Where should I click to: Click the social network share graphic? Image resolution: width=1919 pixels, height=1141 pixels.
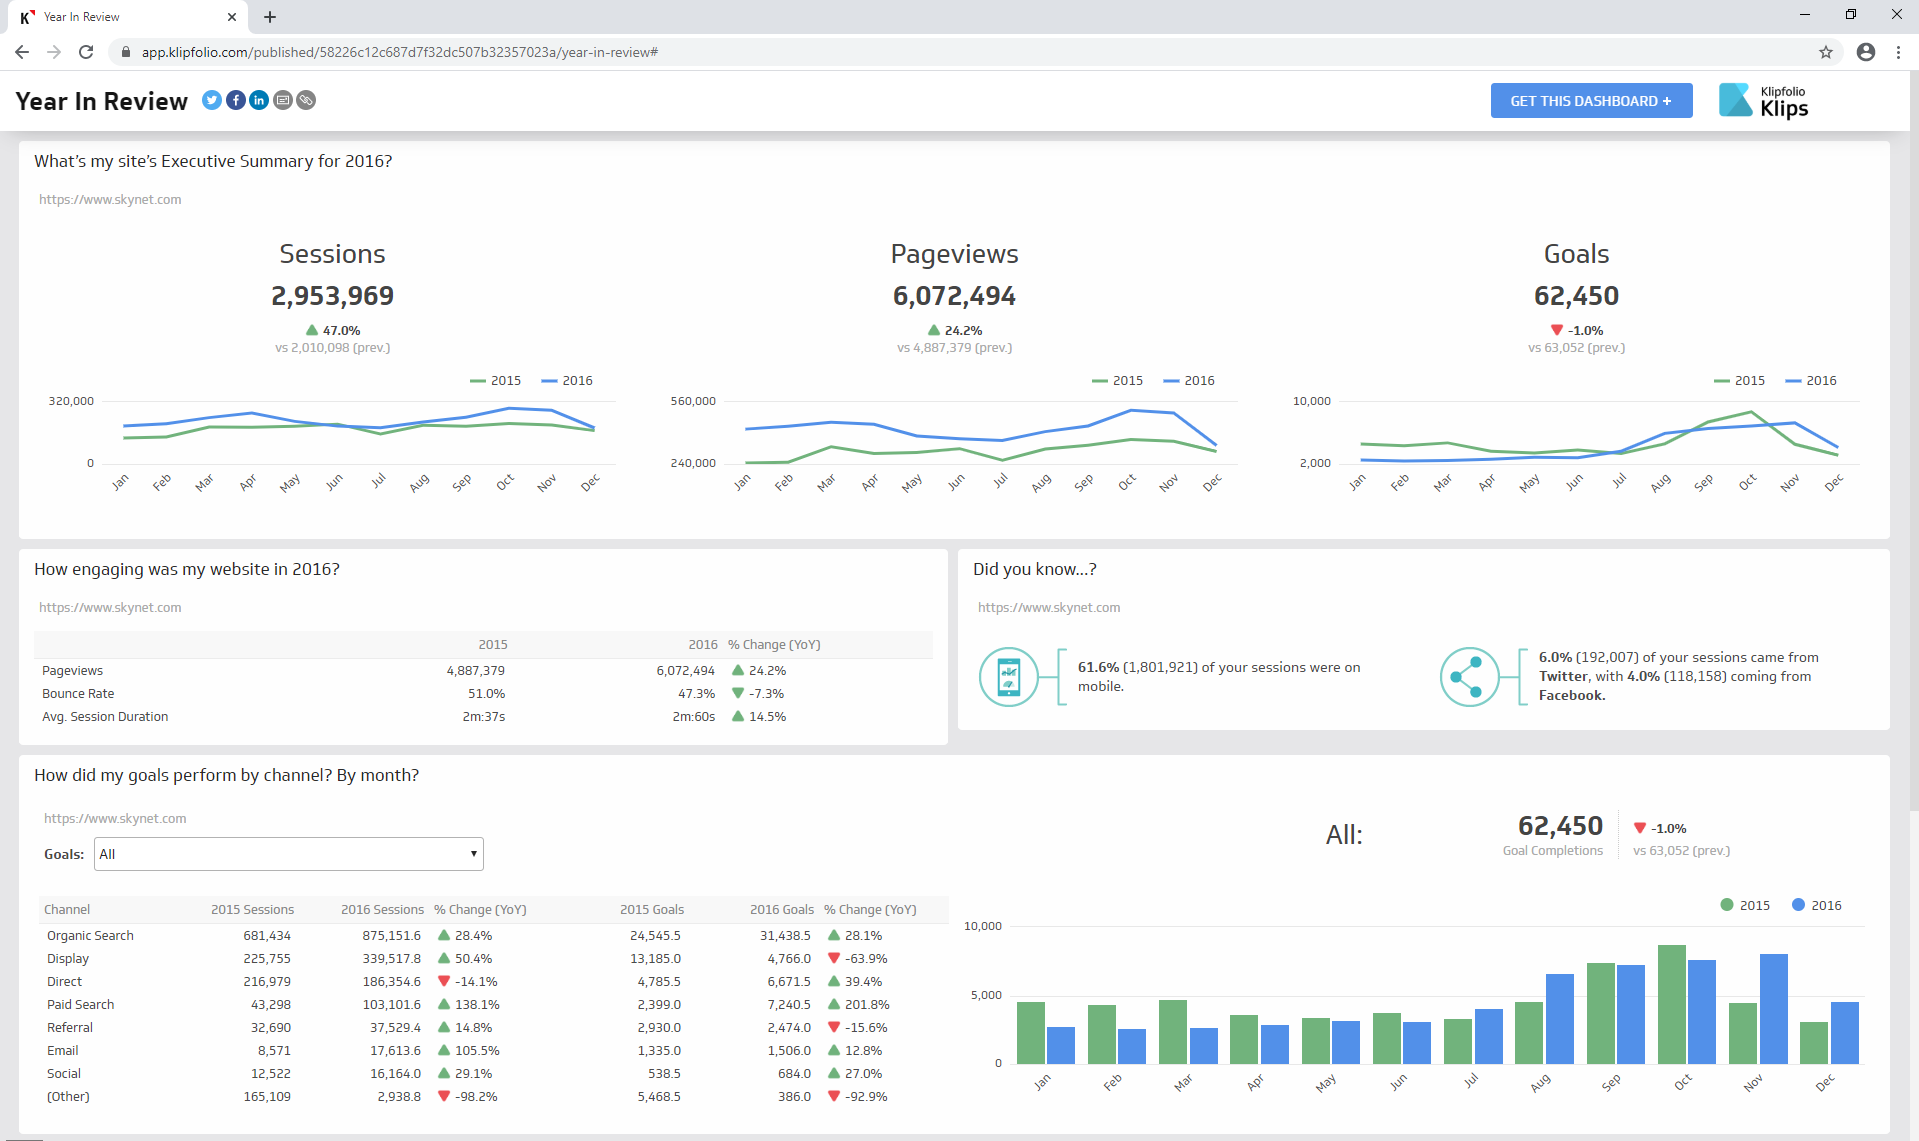[1472, 676]
